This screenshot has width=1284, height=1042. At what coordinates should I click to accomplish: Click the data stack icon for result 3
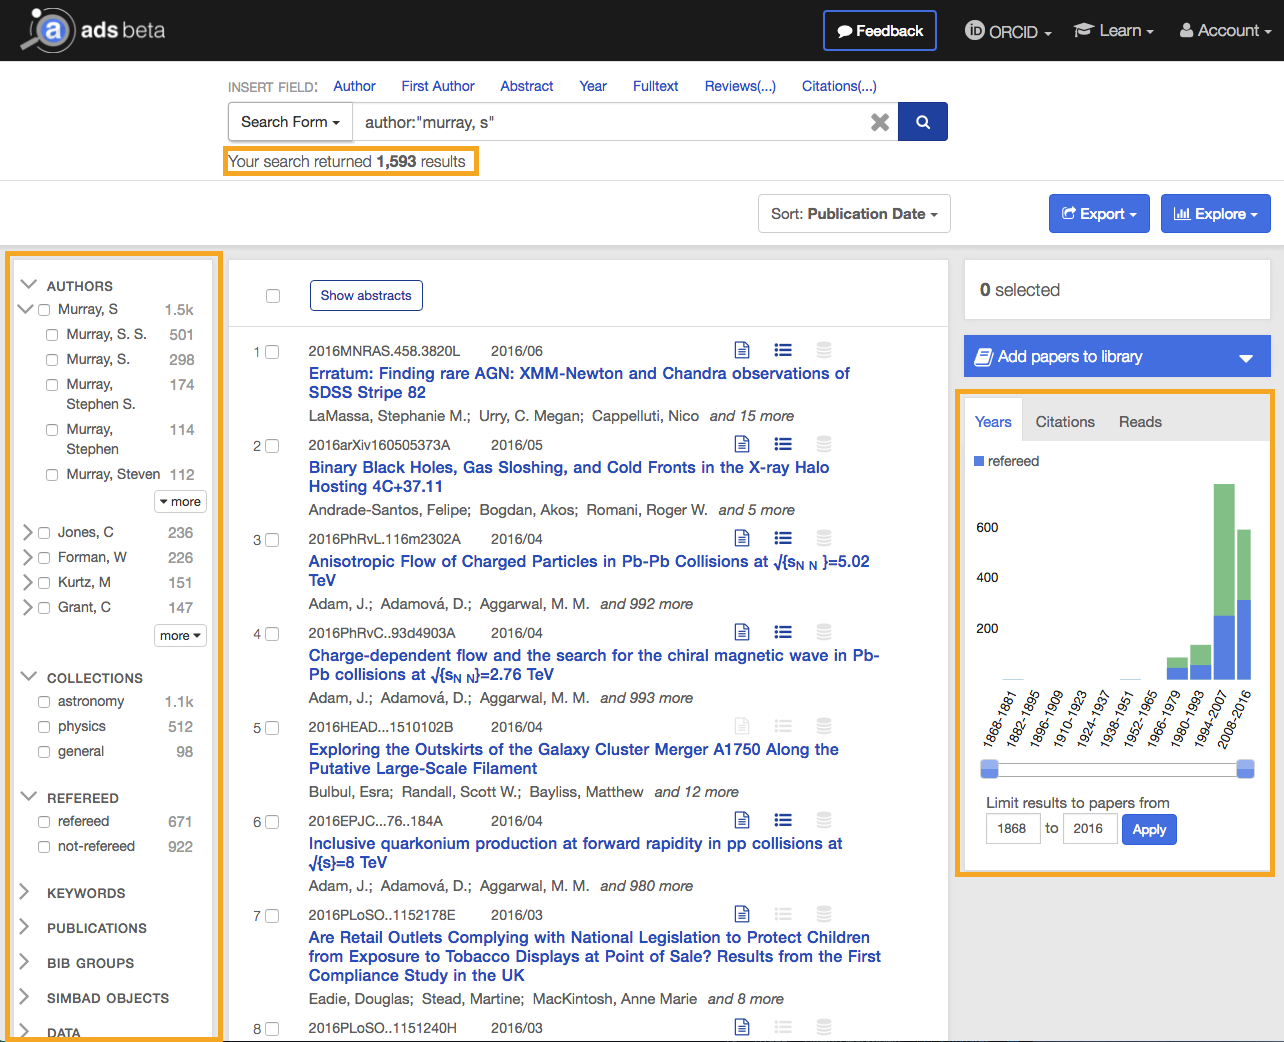[x=824, y=538]
